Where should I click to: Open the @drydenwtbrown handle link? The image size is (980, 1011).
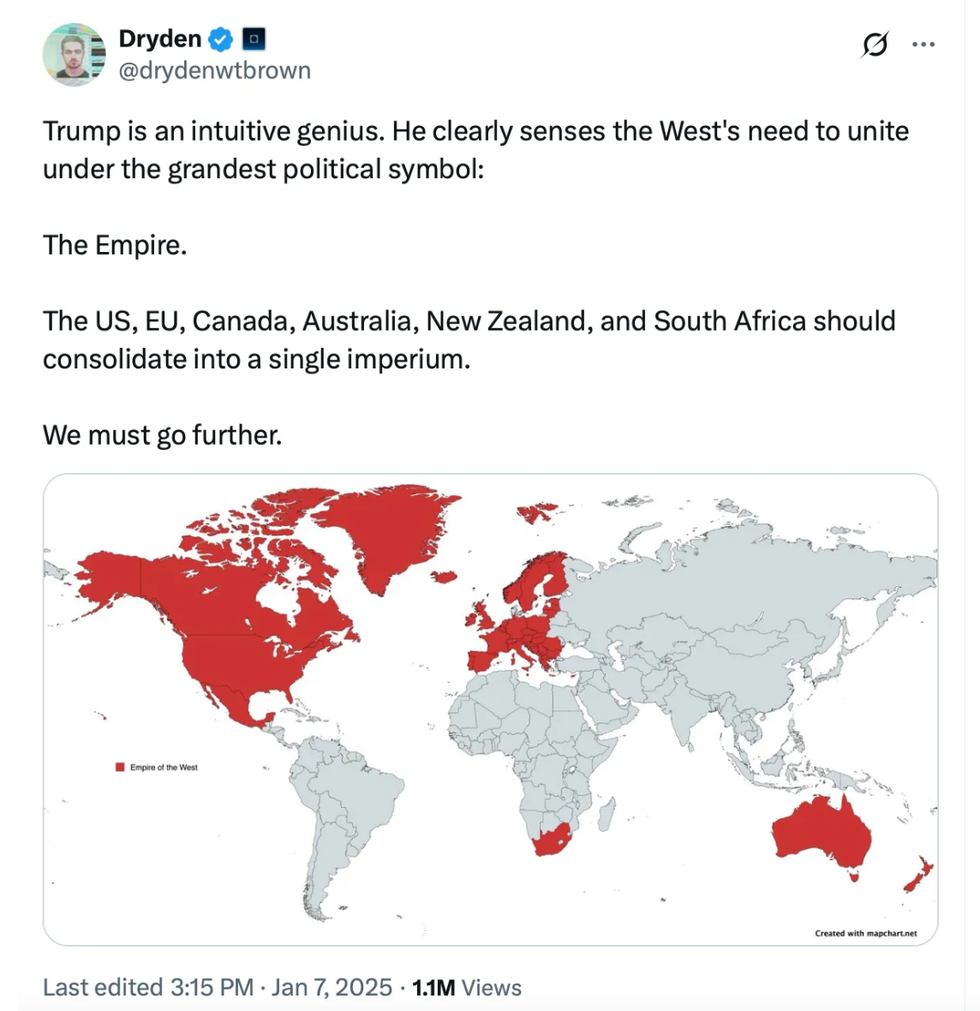214,70
